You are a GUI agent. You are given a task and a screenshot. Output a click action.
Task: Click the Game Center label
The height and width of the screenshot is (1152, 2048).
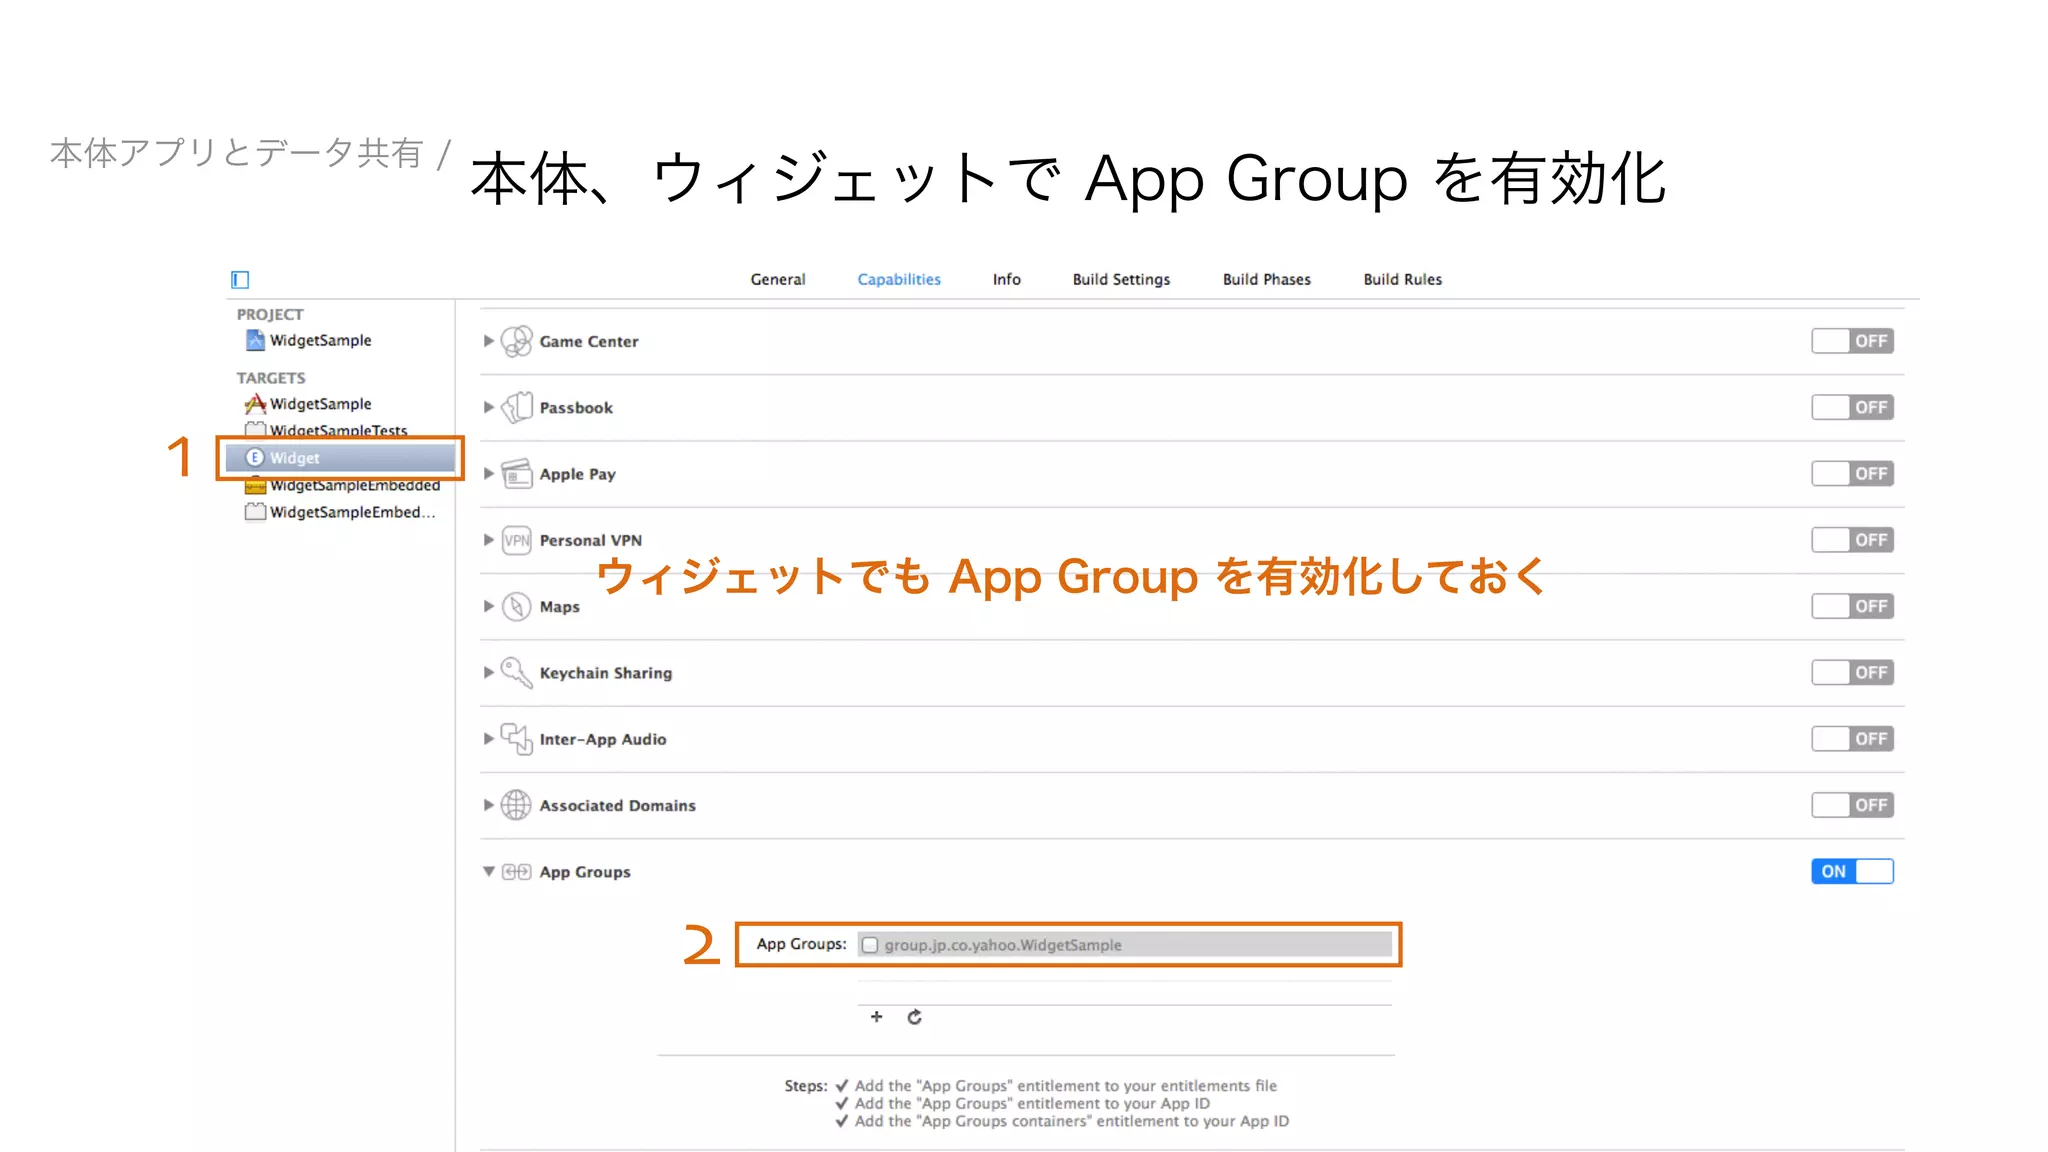tap(588, 341)
